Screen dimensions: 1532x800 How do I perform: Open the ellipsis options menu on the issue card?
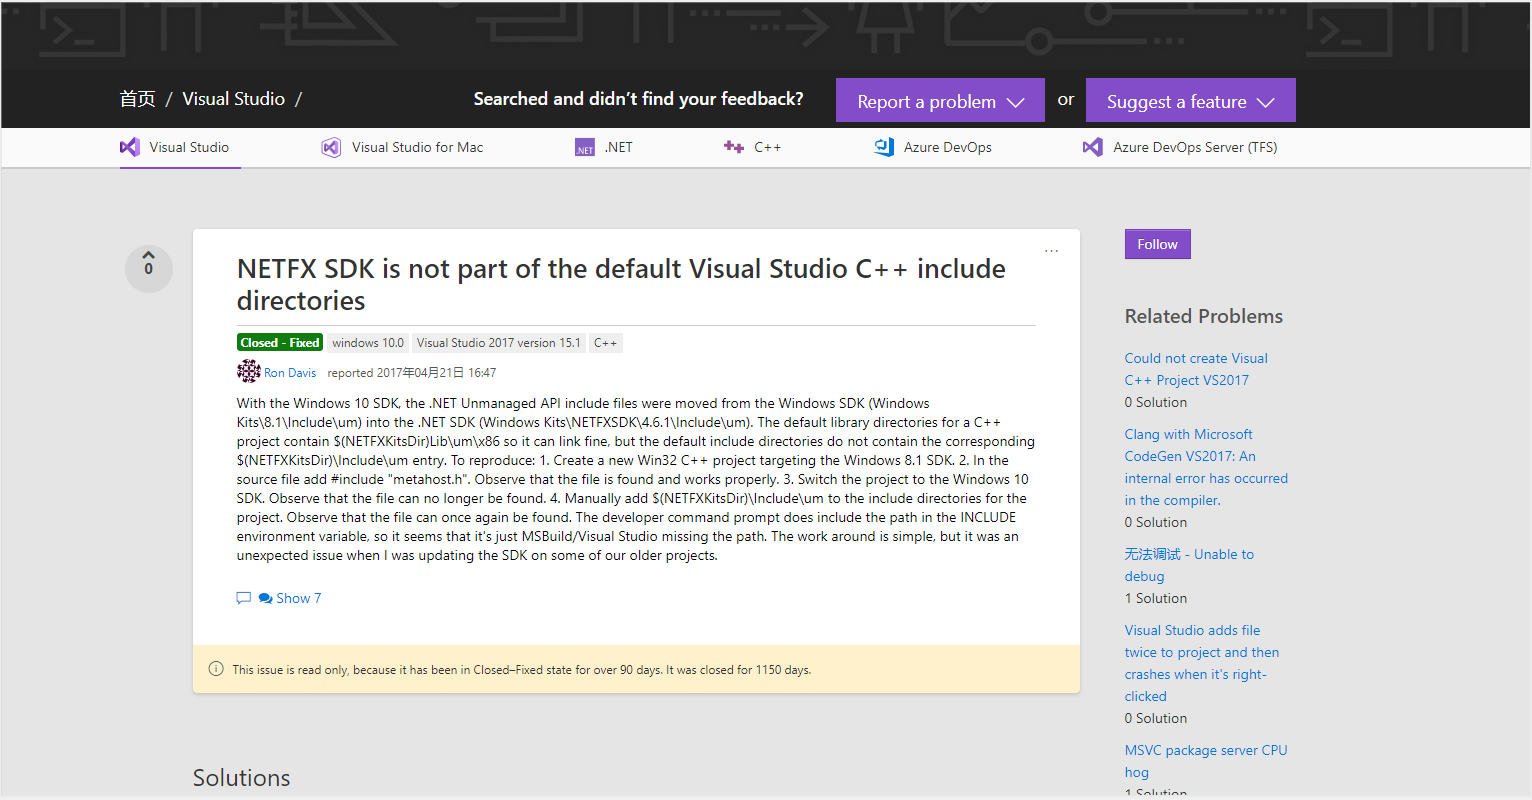click(1051, 251)
